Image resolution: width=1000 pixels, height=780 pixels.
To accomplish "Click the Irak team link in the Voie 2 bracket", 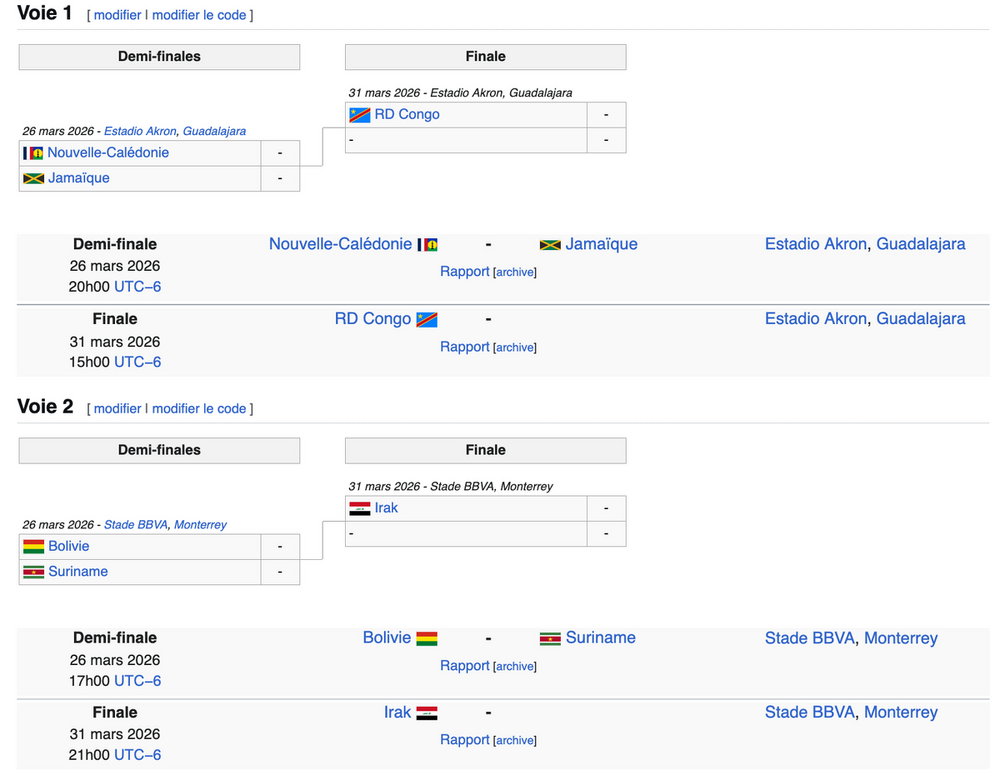I will (x=386, y=508).
